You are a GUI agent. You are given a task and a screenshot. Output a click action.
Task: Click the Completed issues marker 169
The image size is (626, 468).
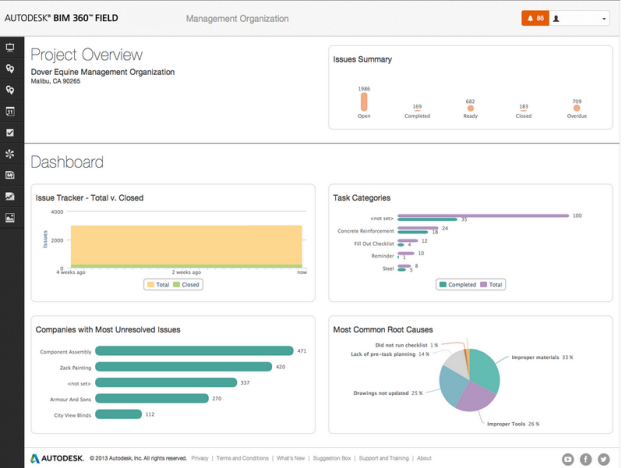pos(417,111)
